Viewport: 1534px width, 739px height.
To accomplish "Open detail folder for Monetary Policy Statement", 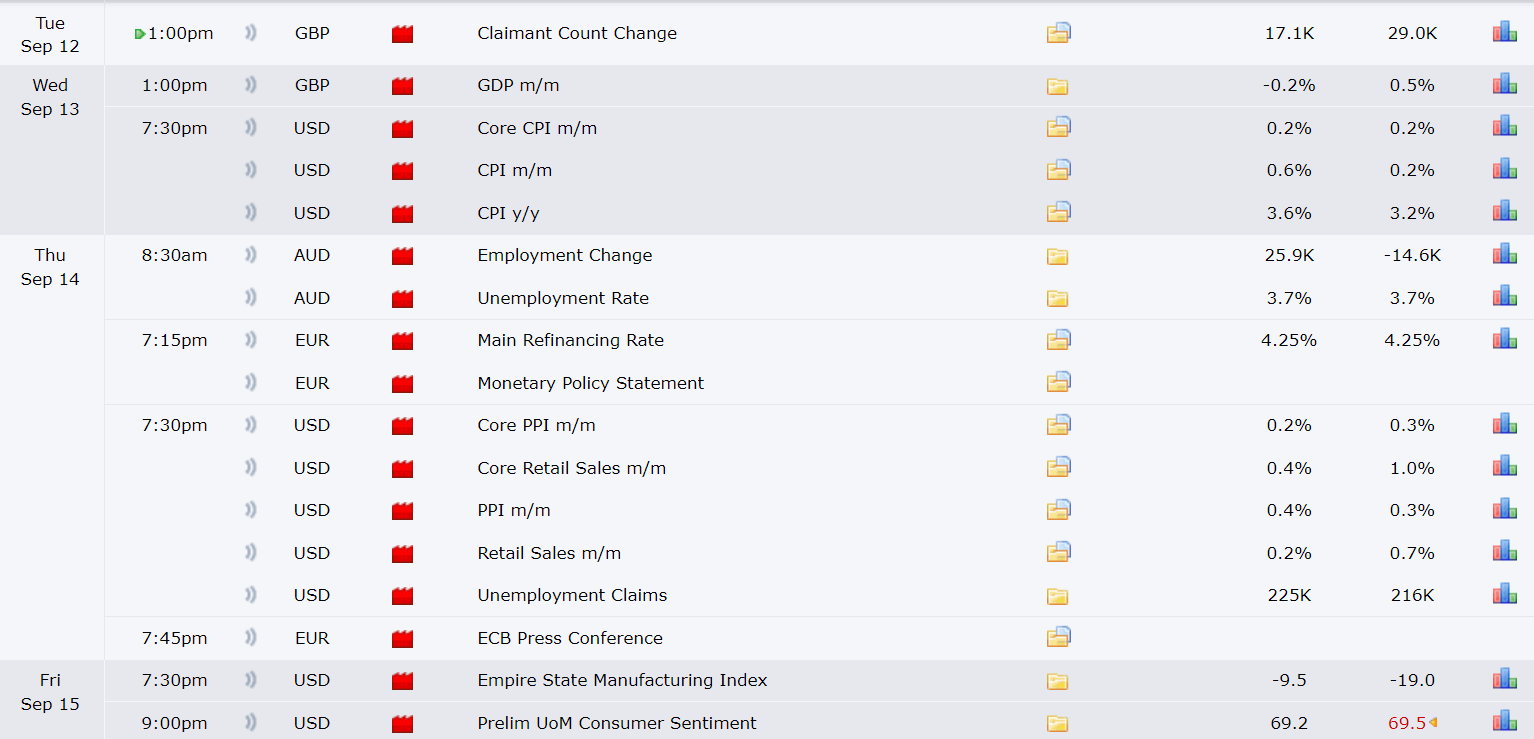I will click(x=1059, y=382).
